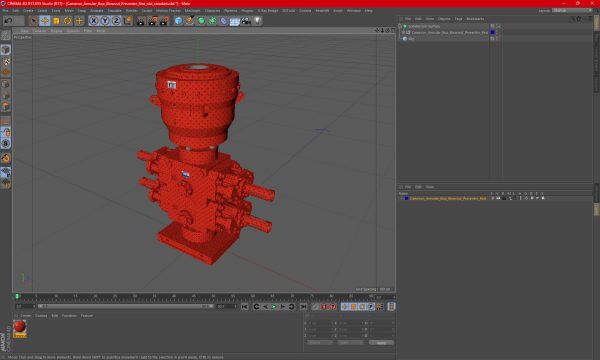
Task: Open the MoGraph menu
Action: point(192,11)
